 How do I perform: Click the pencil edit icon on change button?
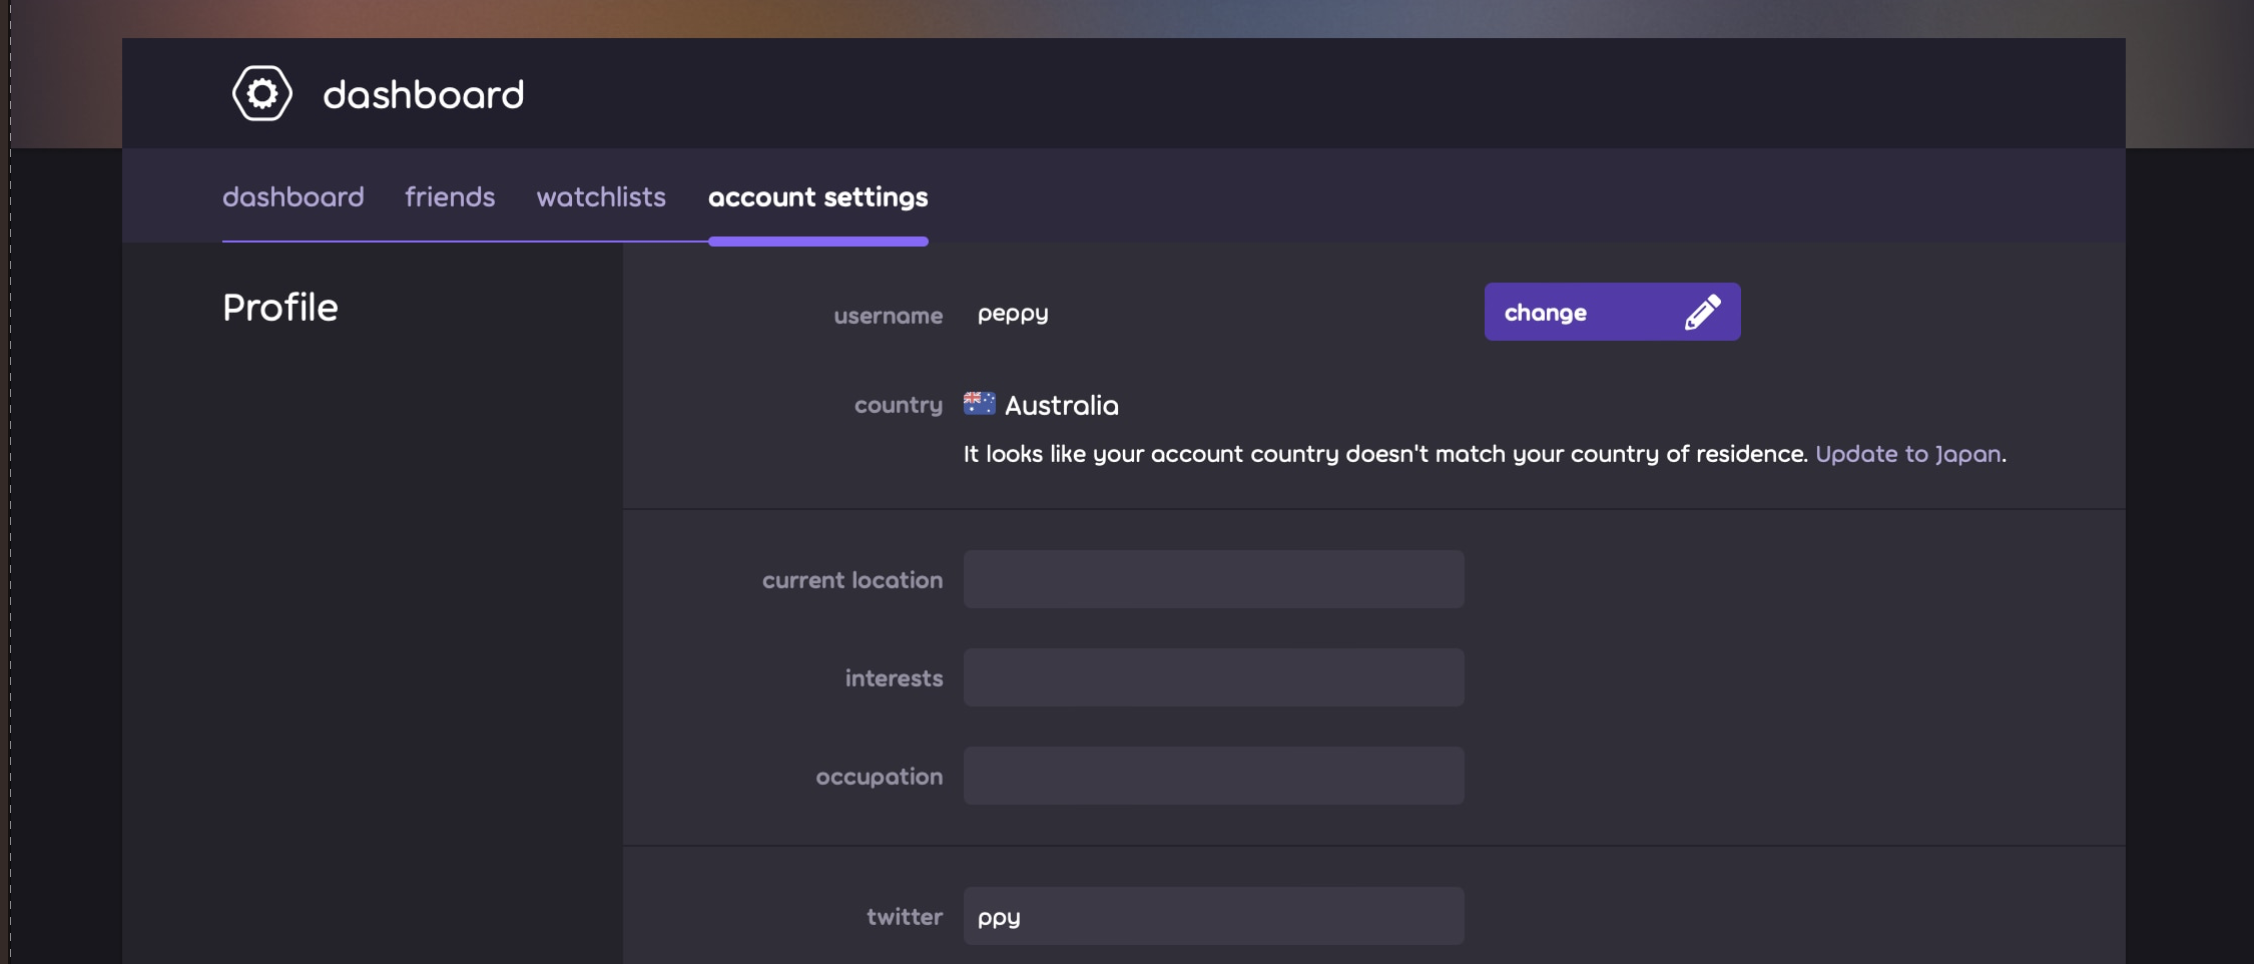1703,311
